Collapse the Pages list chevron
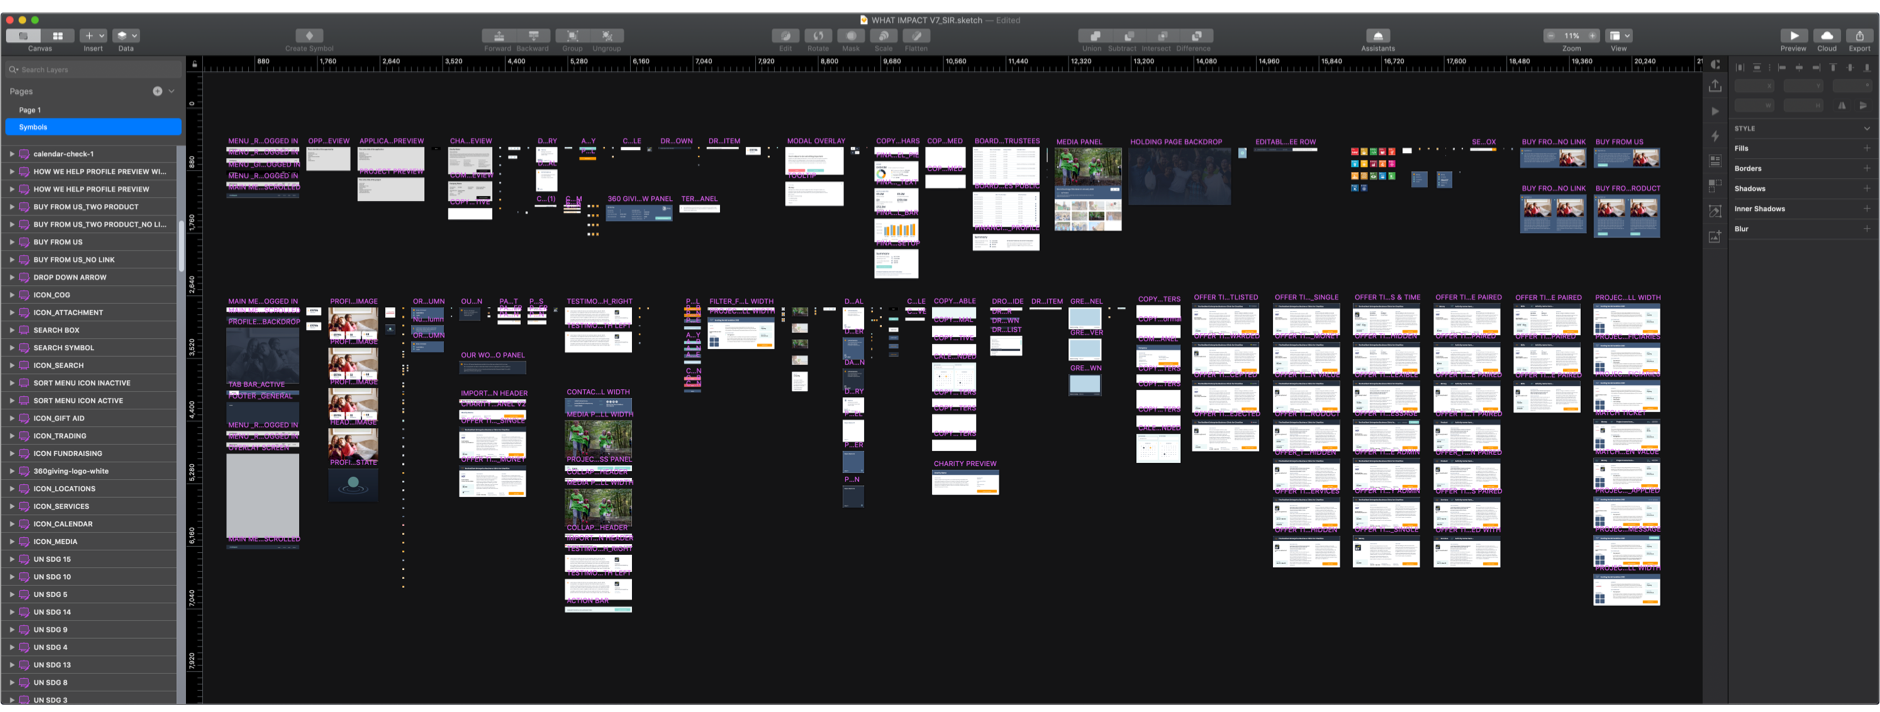The height and width of the screenshot is (712, 1880). pos(172,91)
